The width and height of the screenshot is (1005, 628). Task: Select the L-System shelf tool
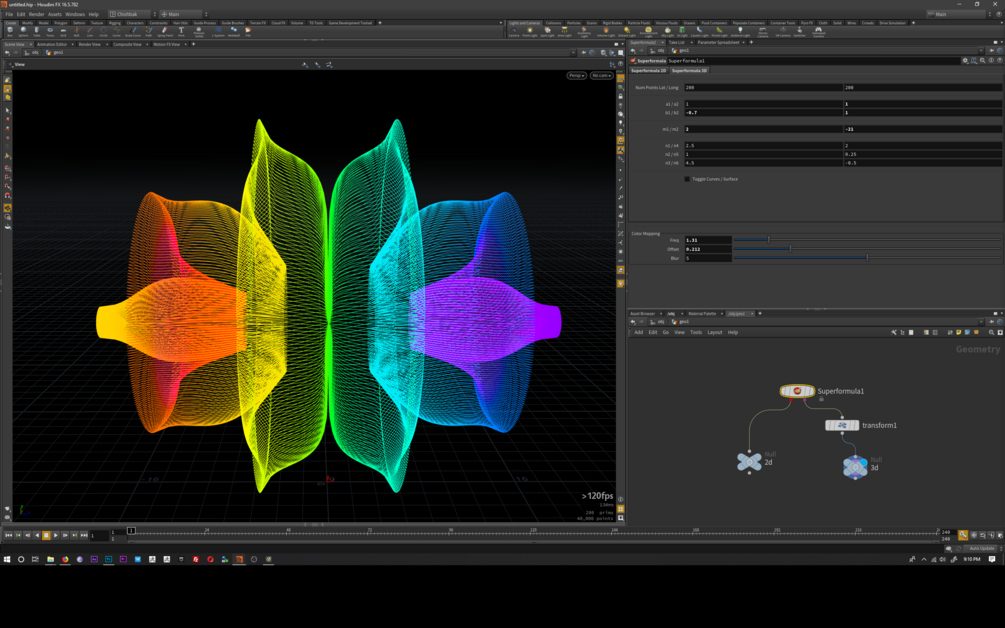point(217,30)
